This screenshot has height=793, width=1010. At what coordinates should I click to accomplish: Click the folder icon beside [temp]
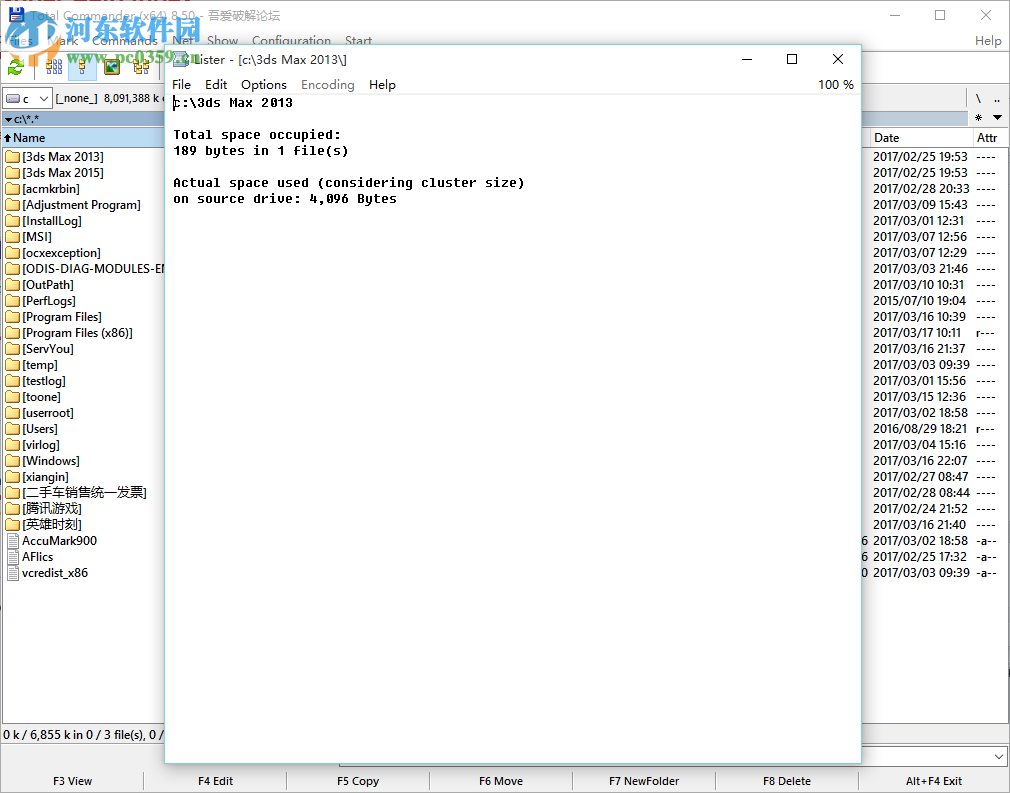pyautogui.click(x=12, y=365)
